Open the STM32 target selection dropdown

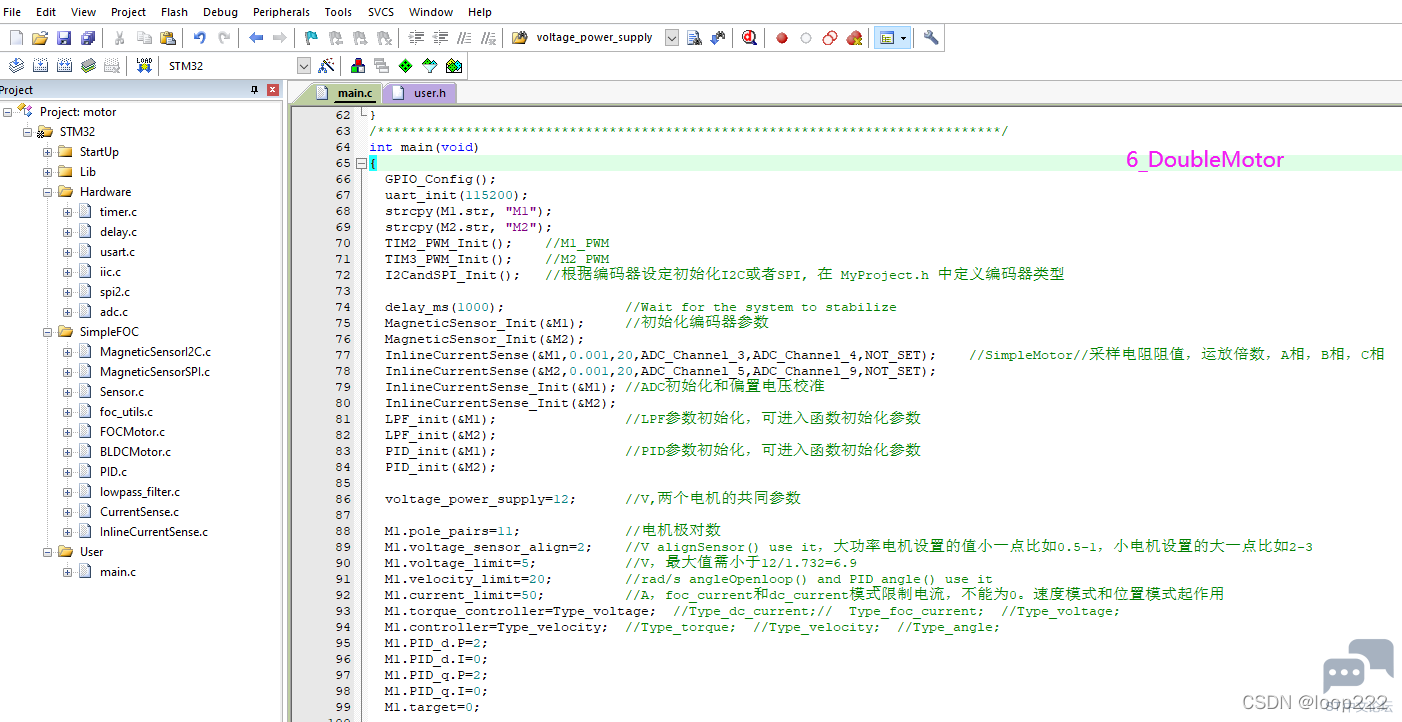304,66
